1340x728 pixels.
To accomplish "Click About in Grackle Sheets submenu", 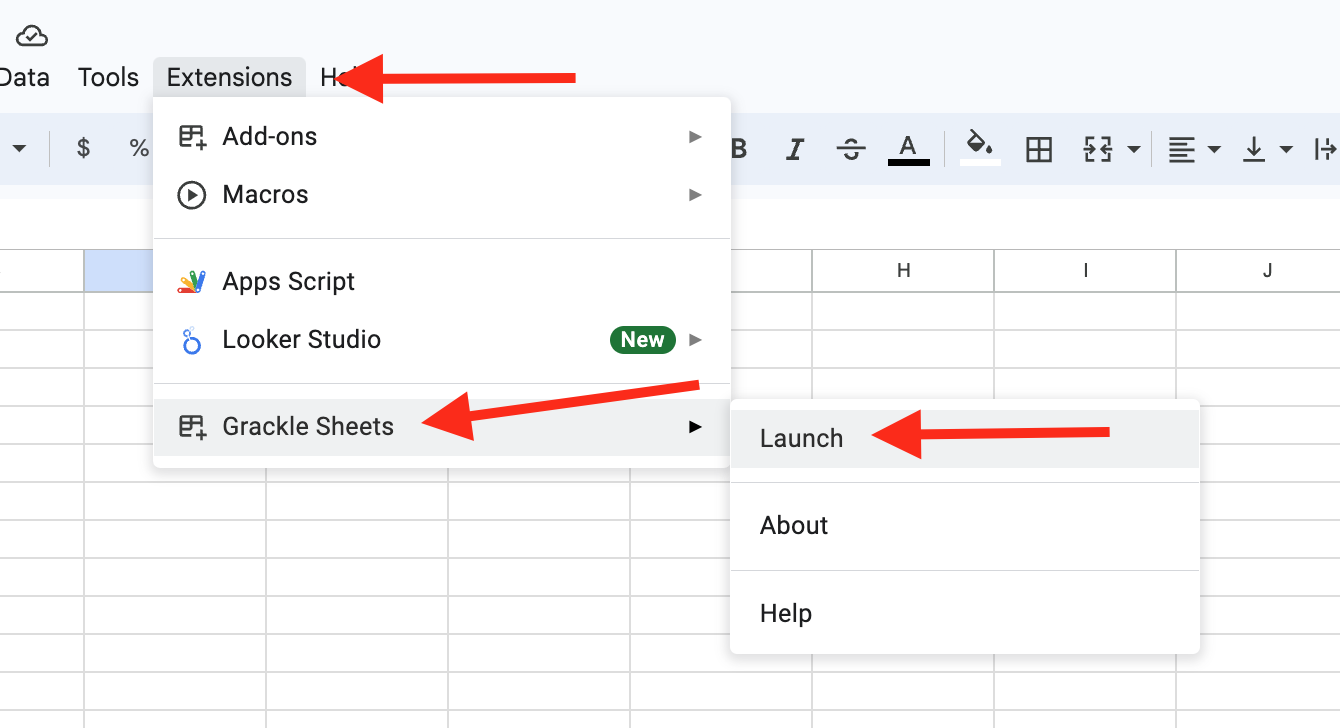I will tap(965, 526).
